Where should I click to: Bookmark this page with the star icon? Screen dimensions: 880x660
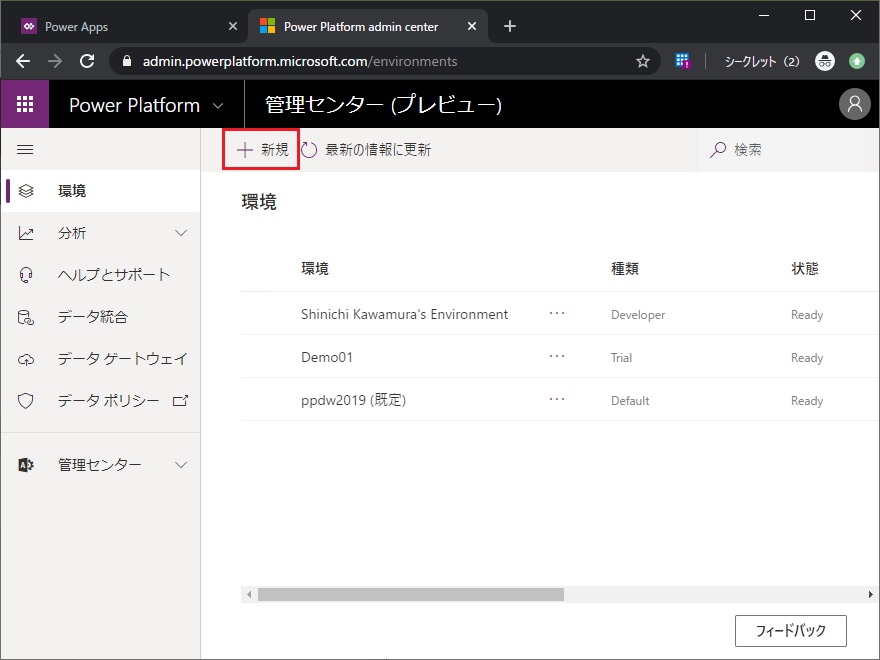pos(643,61)
